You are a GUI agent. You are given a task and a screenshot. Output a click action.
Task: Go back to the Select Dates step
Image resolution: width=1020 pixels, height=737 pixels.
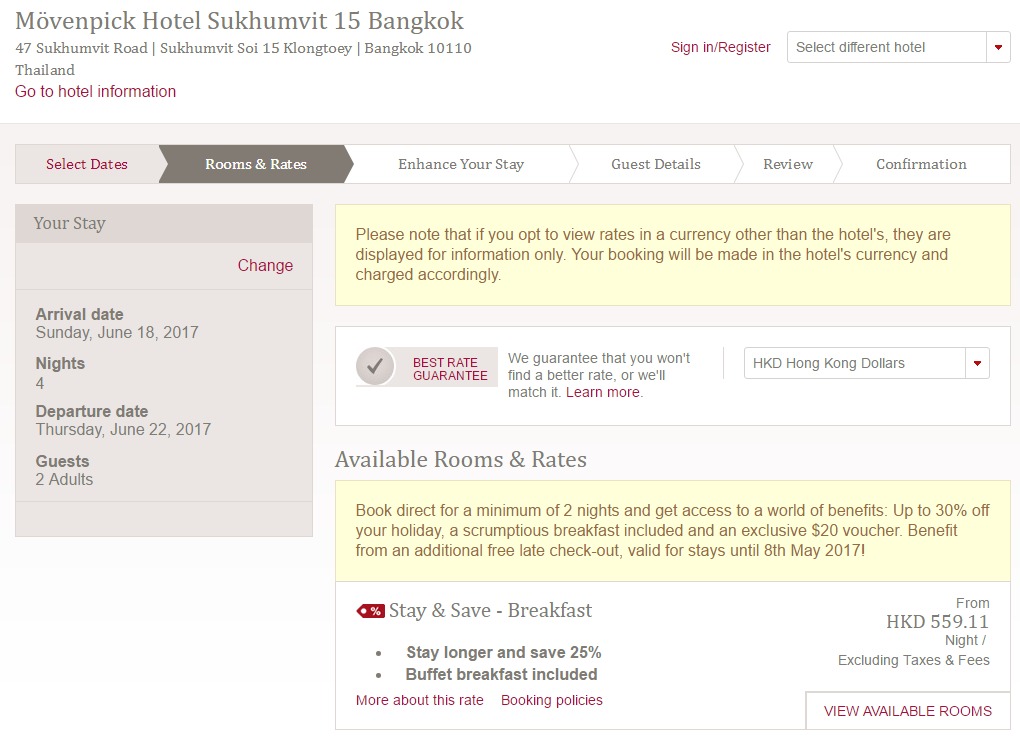click(87, 164)
